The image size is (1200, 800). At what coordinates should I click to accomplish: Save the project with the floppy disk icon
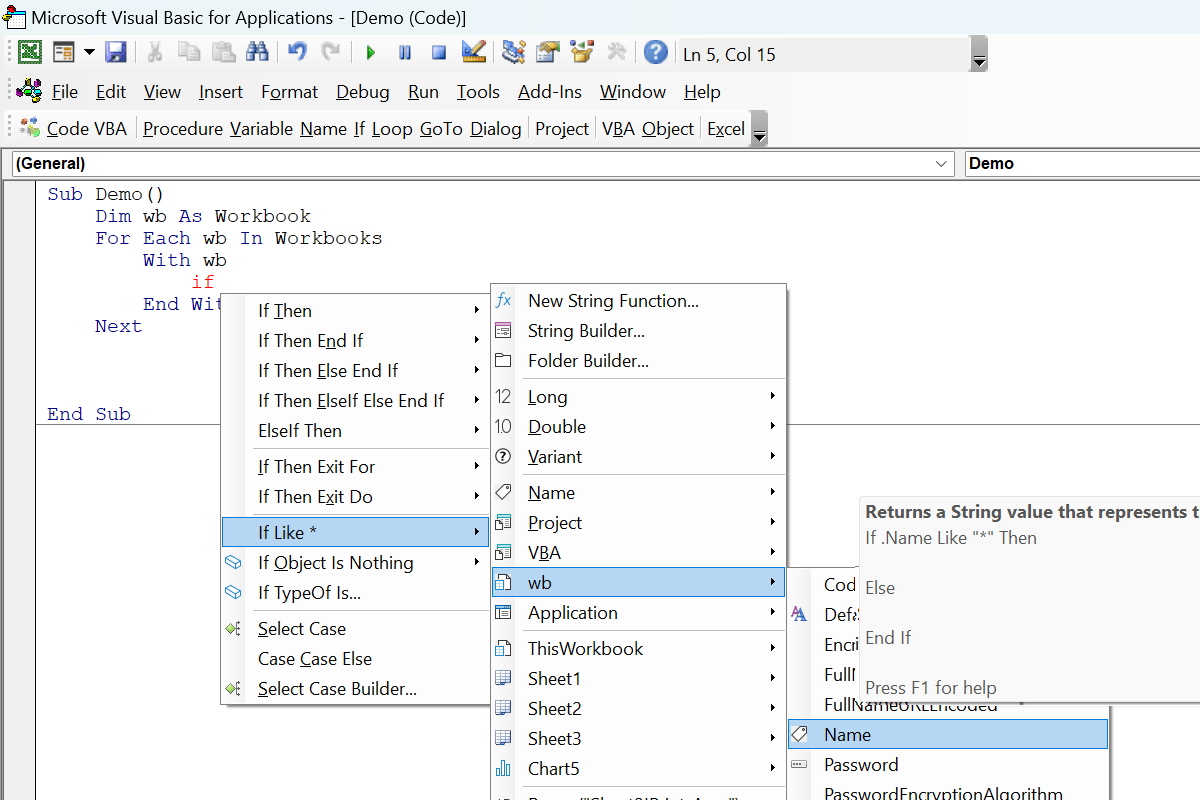[116, 53]
